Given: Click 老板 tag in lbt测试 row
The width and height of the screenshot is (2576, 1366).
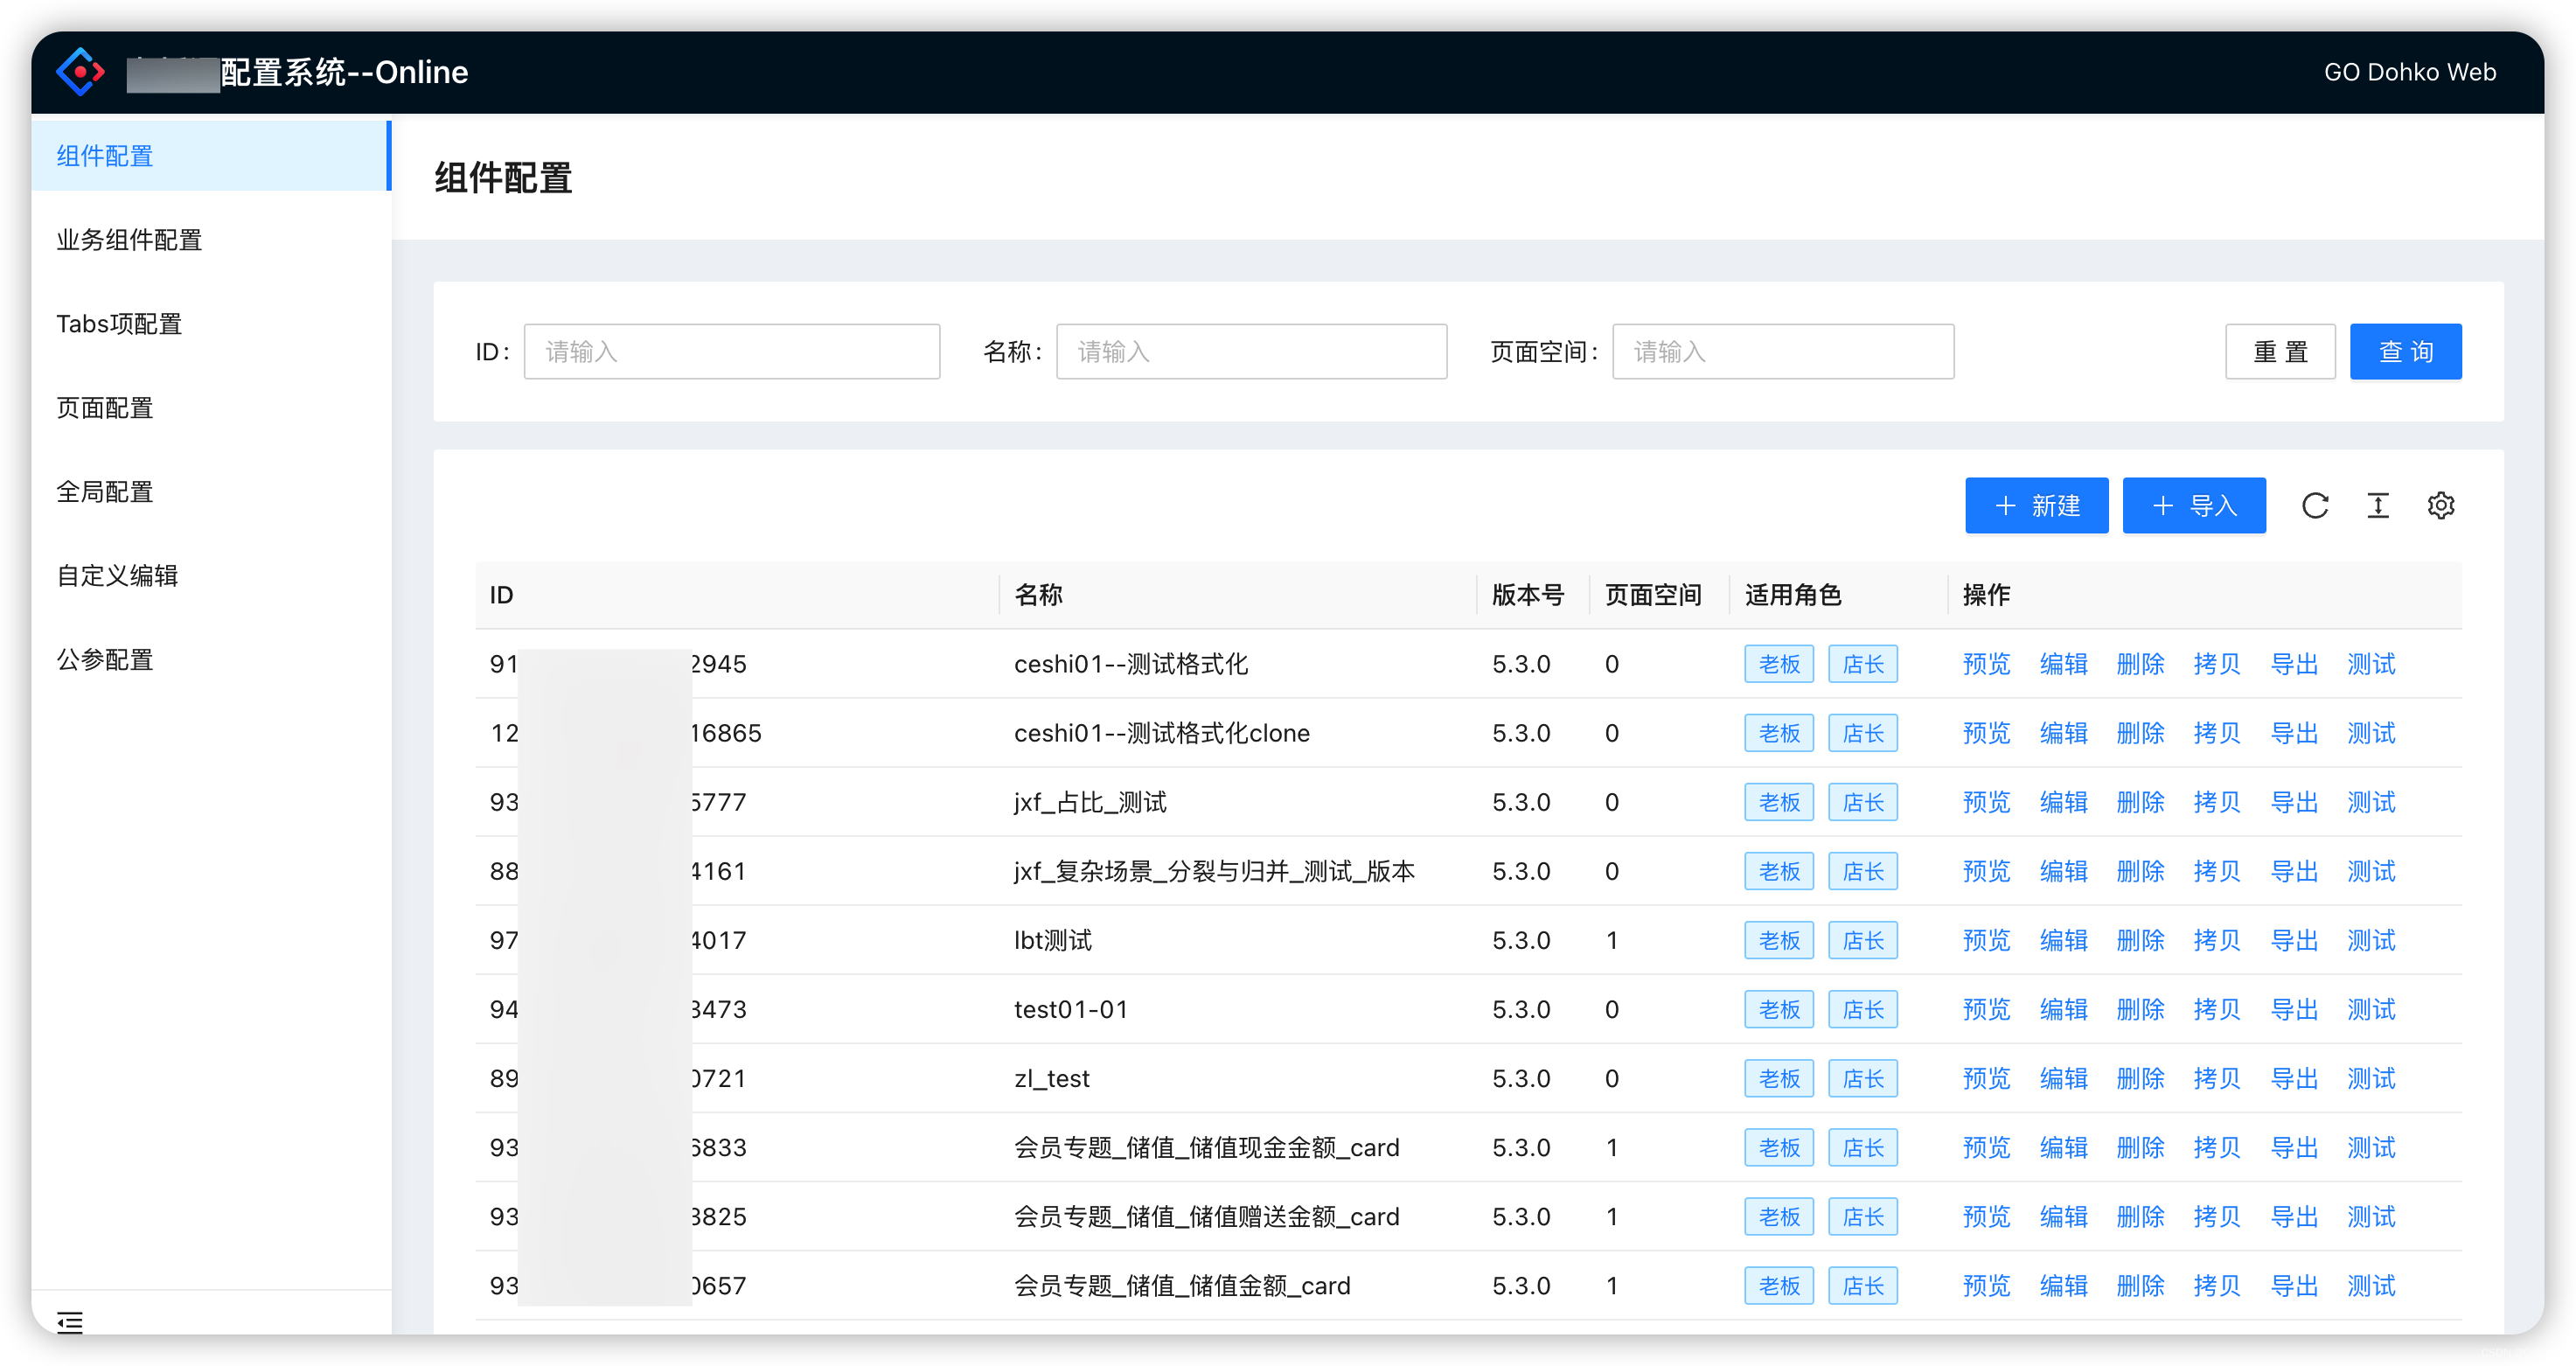Looking at the screenshot, I should point(1779,940).
